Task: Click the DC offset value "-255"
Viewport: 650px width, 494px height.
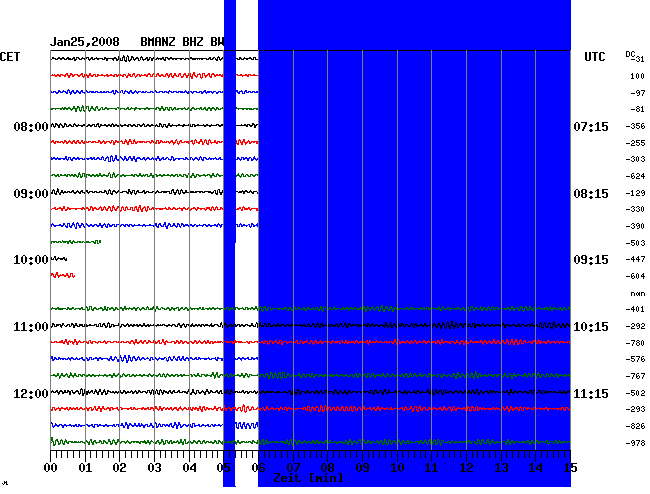Action: (635, 143)
